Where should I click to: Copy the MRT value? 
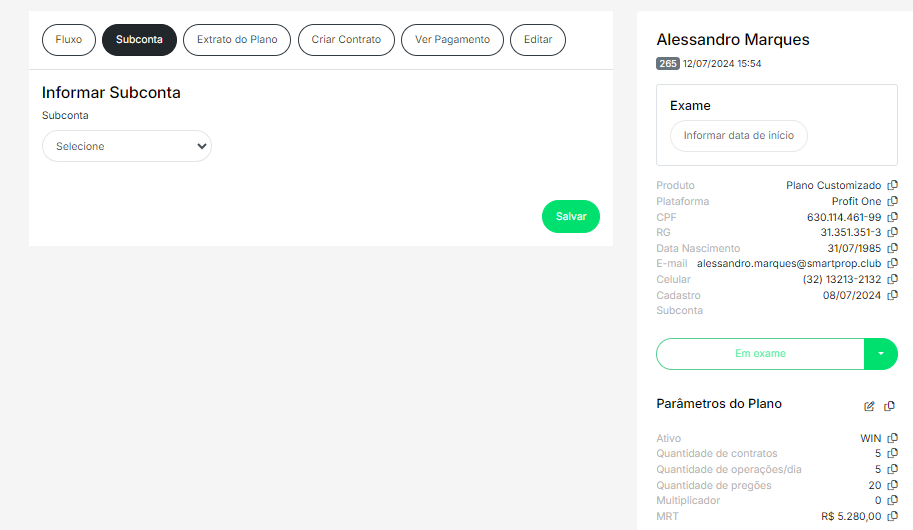click(893, 517)
